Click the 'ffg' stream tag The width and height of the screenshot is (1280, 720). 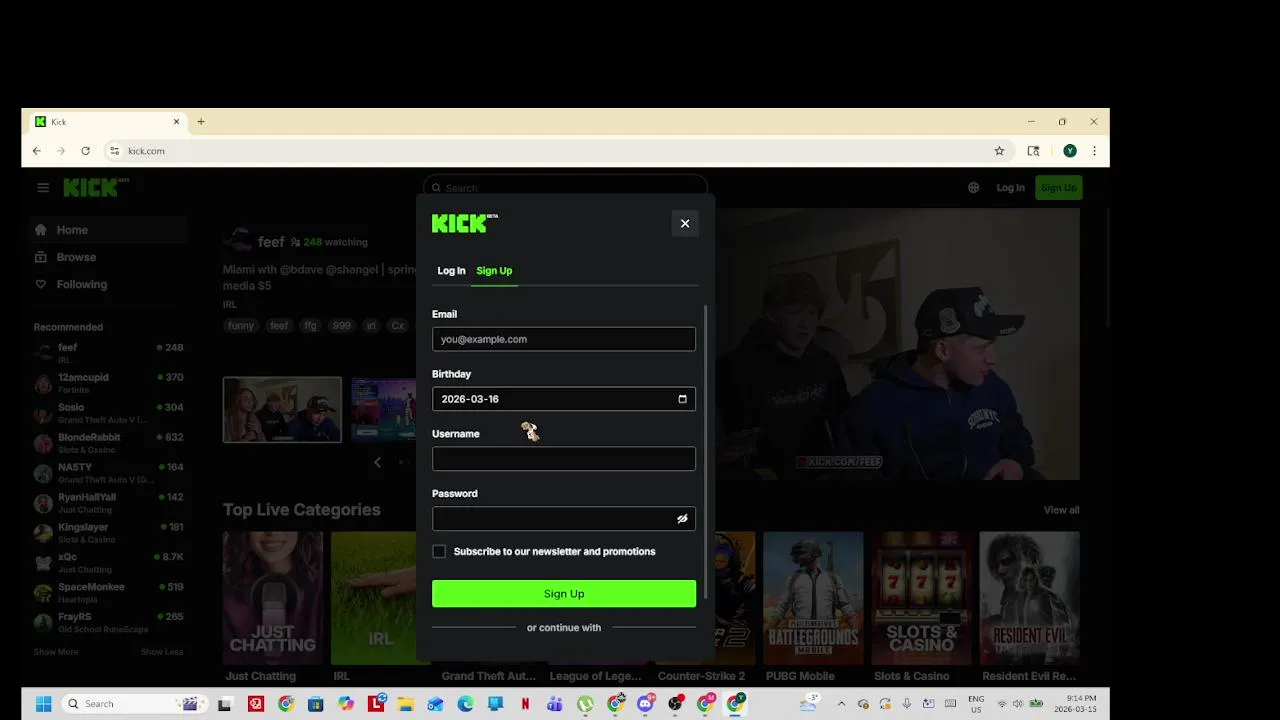(x=311, y=326)
